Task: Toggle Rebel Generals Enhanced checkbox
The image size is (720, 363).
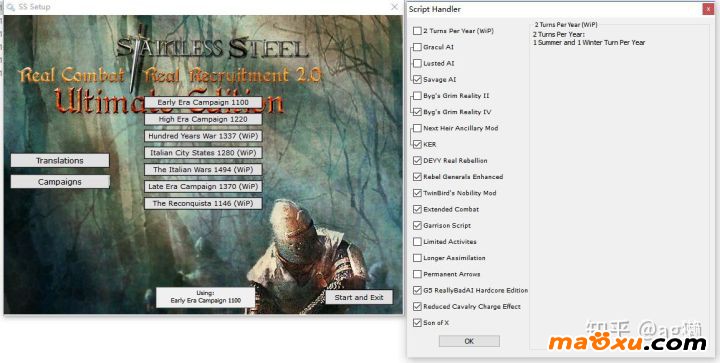Action: click(417, 177)
